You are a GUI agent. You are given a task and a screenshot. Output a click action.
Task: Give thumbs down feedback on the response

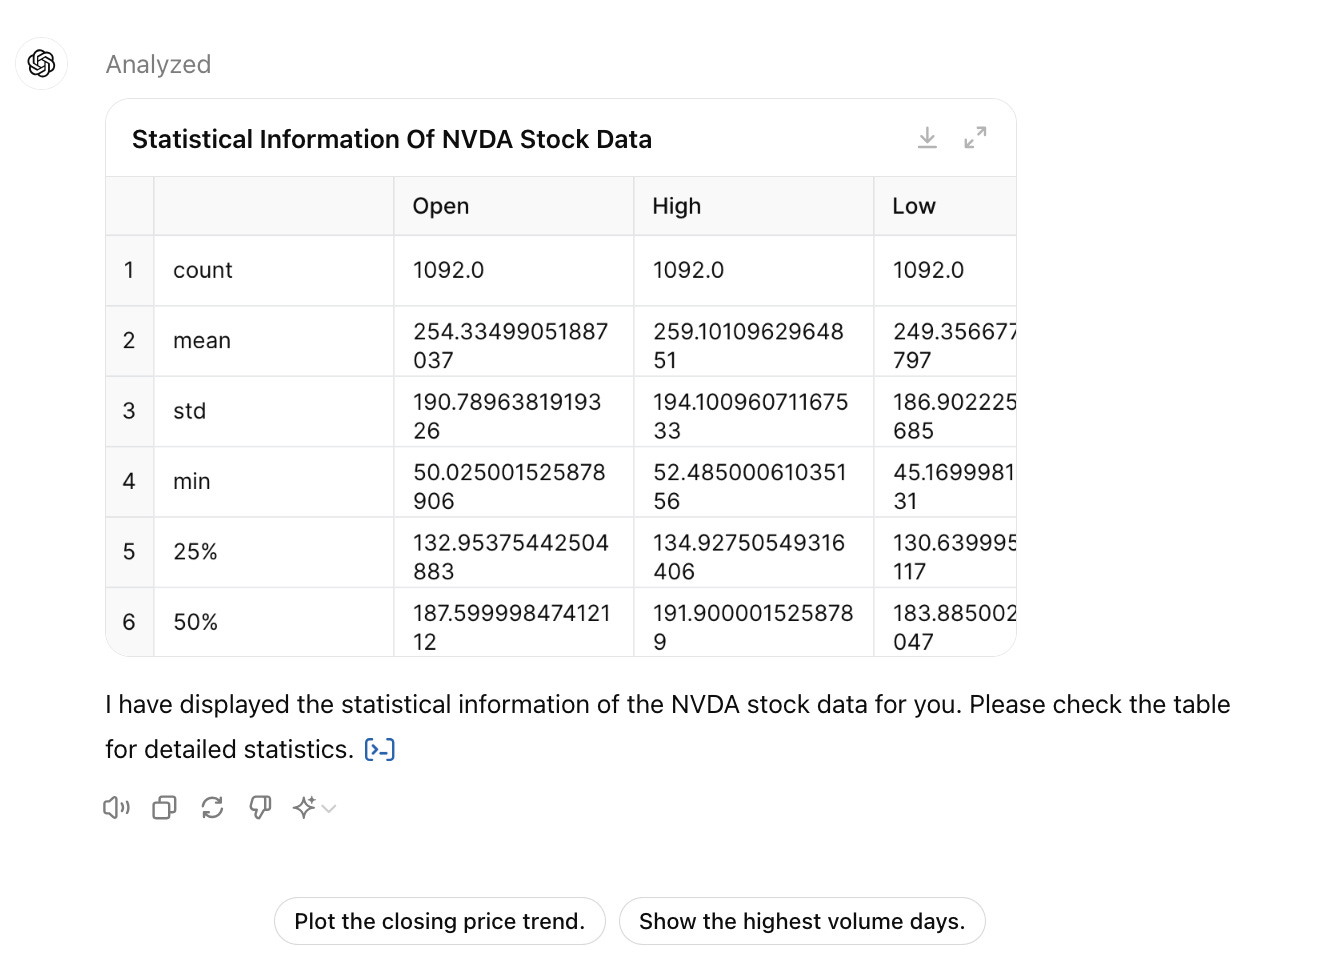(x=260, y=807)
